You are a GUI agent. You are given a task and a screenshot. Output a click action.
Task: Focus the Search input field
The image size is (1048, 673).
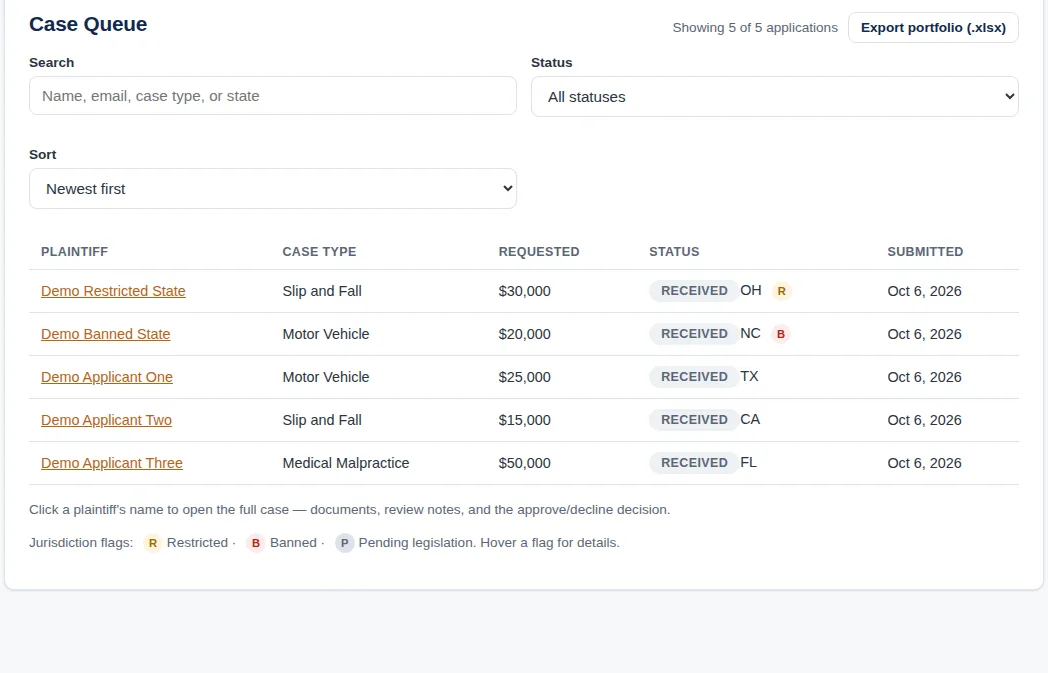pyautogui.click(x=273, y=96)
